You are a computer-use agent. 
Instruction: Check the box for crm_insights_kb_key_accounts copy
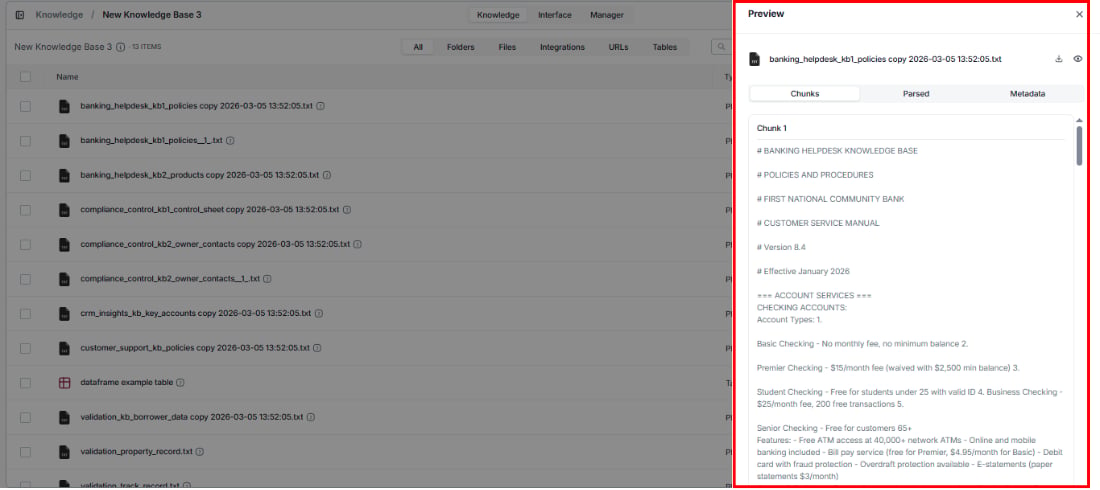tap(25, 314)
